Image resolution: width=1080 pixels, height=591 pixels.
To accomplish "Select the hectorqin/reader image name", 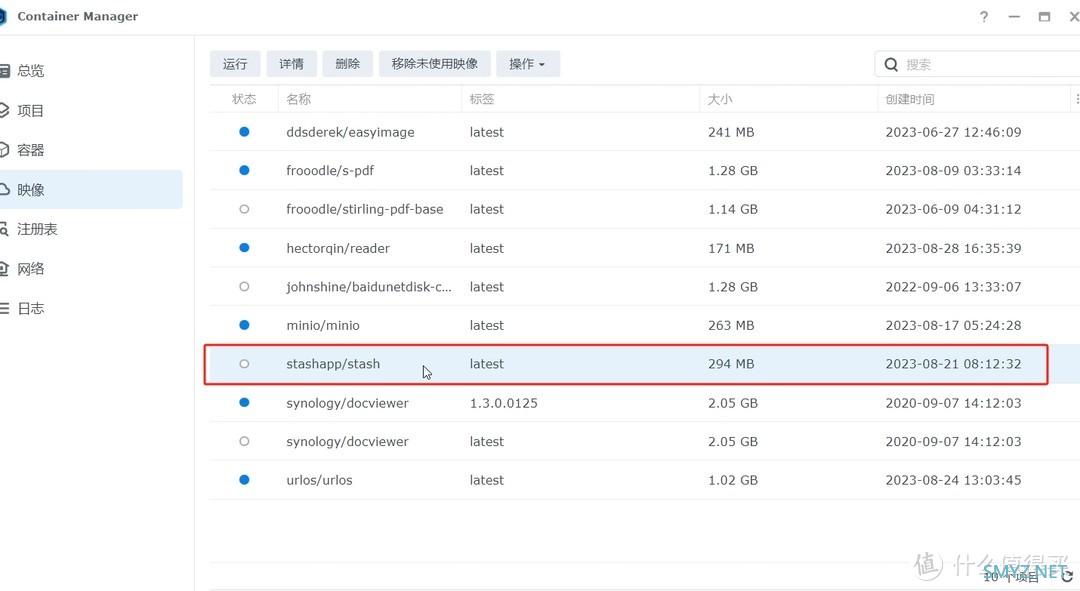I will (x=338, y=249).
